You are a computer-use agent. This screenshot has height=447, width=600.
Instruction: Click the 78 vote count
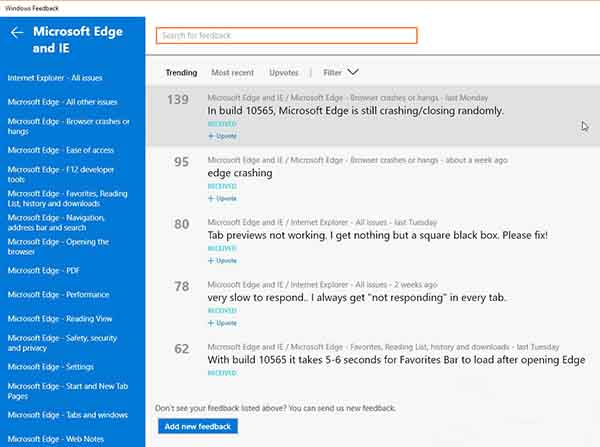(181, 287)
